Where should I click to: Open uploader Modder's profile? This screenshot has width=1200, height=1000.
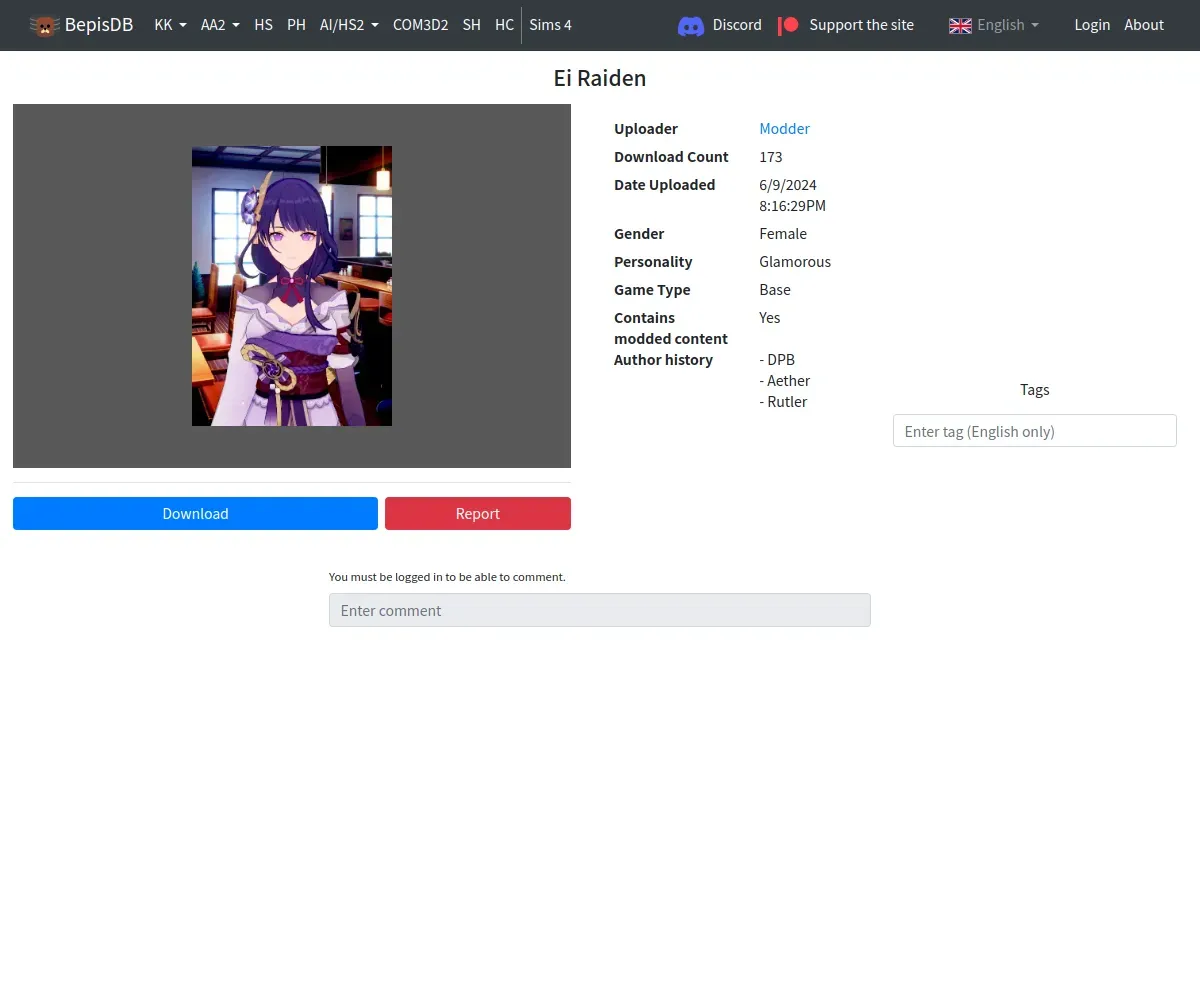pos(784,129)
